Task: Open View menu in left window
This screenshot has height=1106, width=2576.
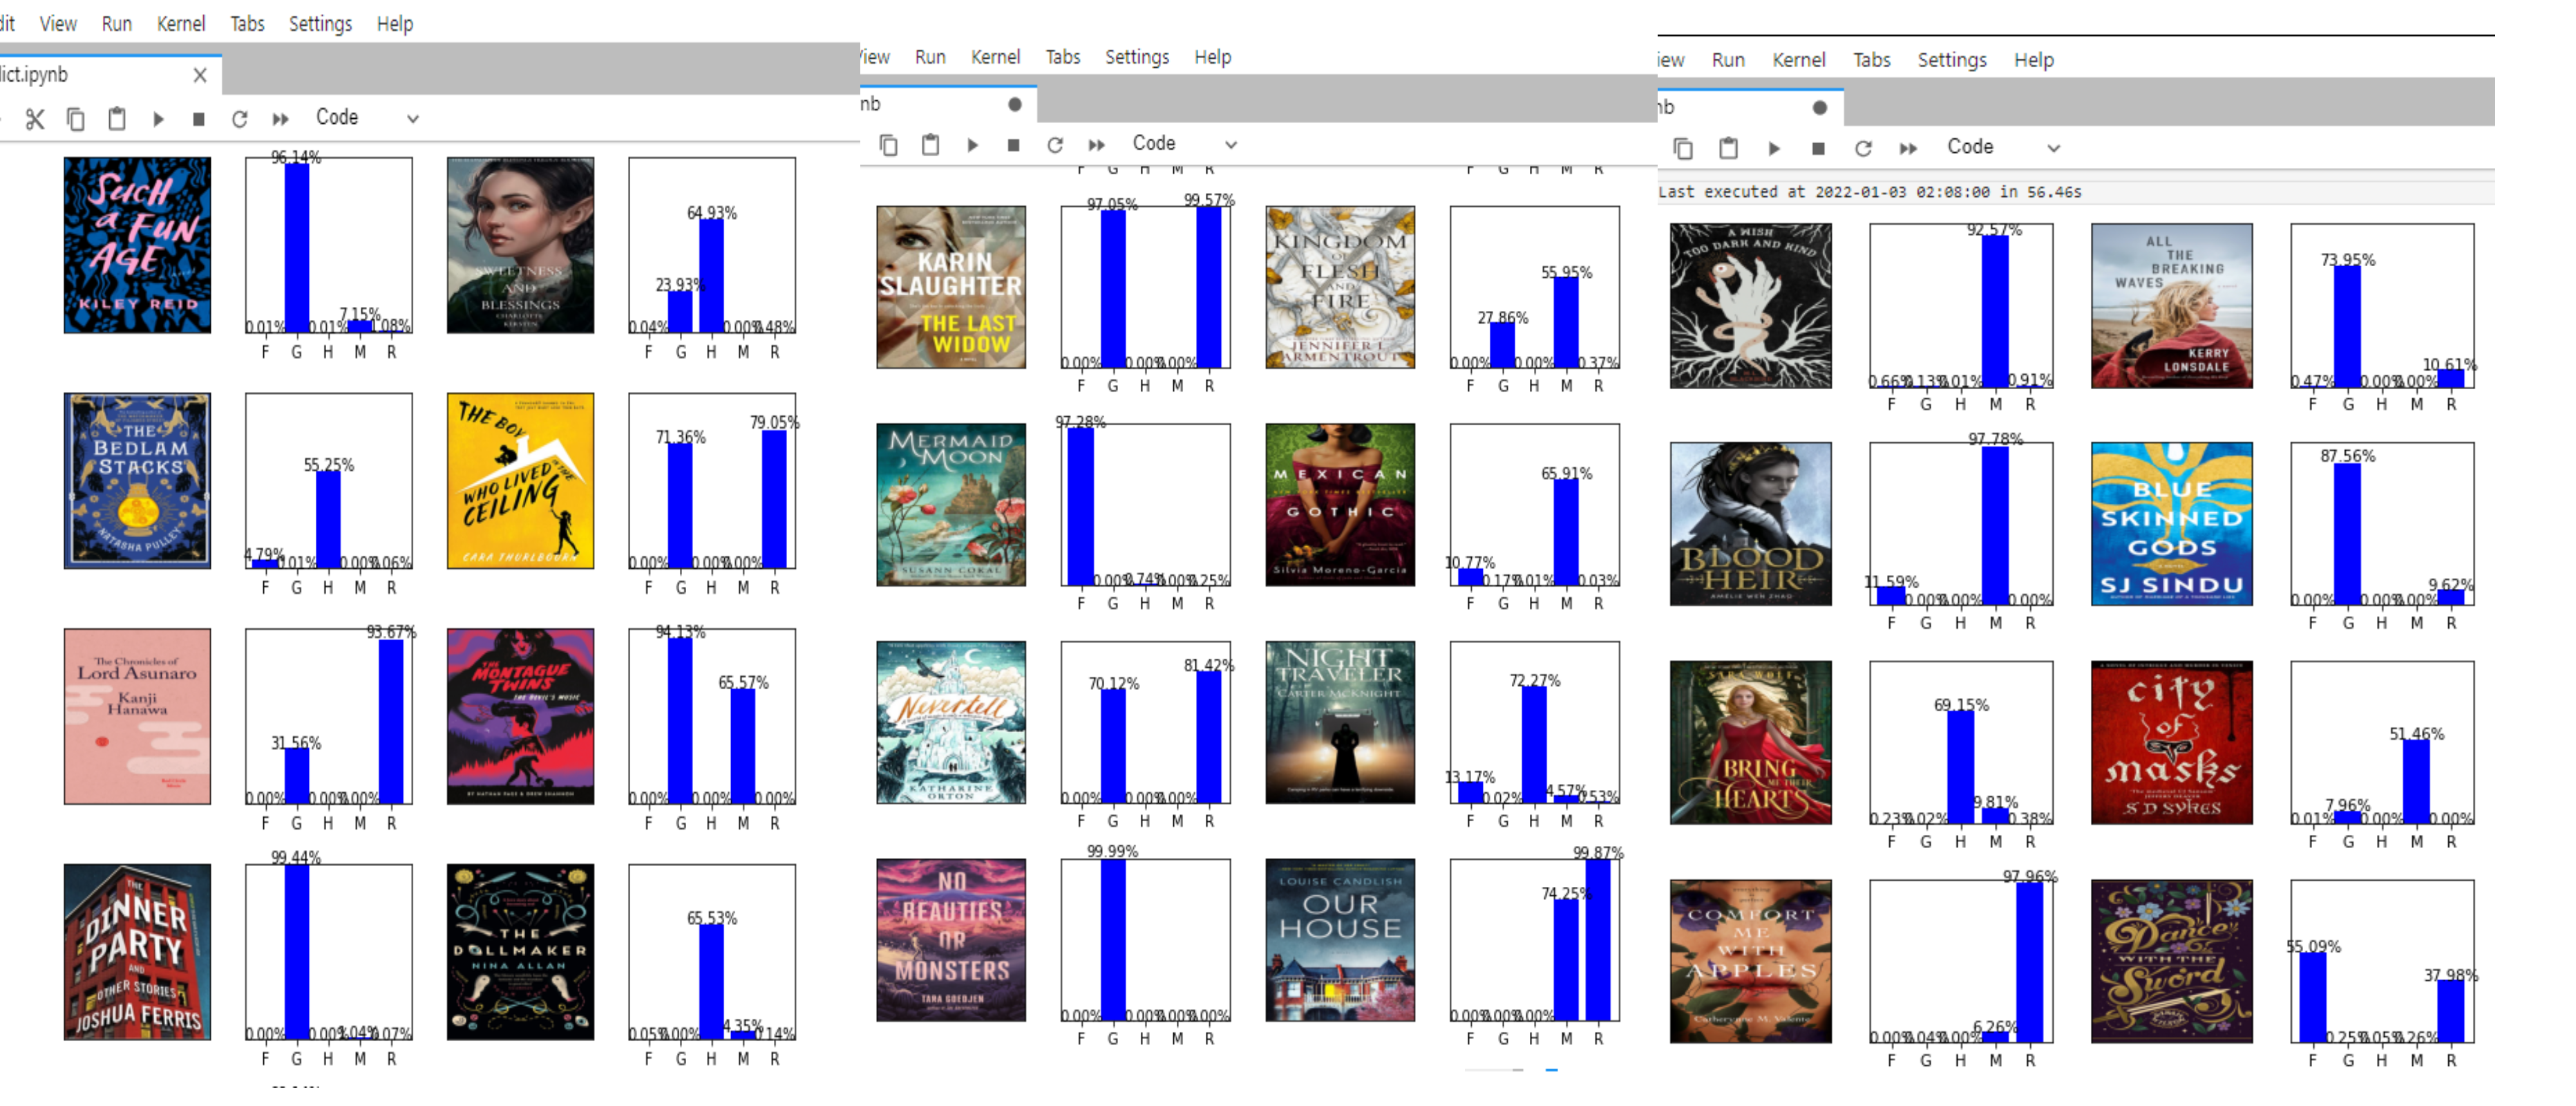Action: 58,23
